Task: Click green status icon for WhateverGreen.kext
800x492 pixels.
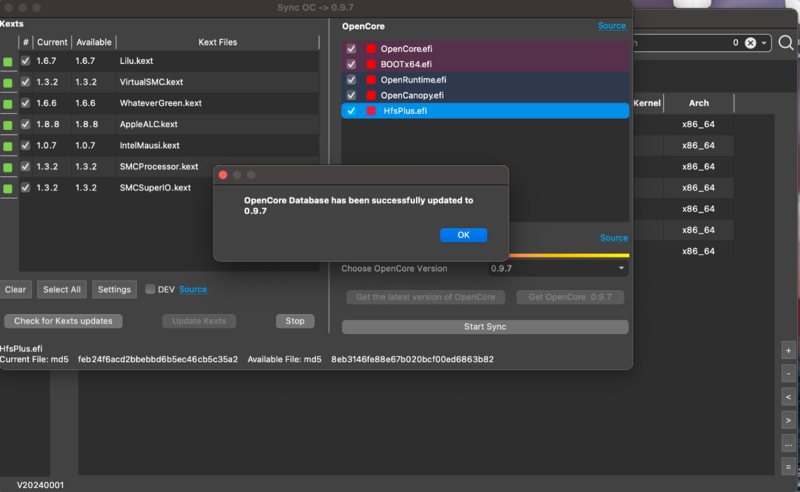Action: point(8,104)
